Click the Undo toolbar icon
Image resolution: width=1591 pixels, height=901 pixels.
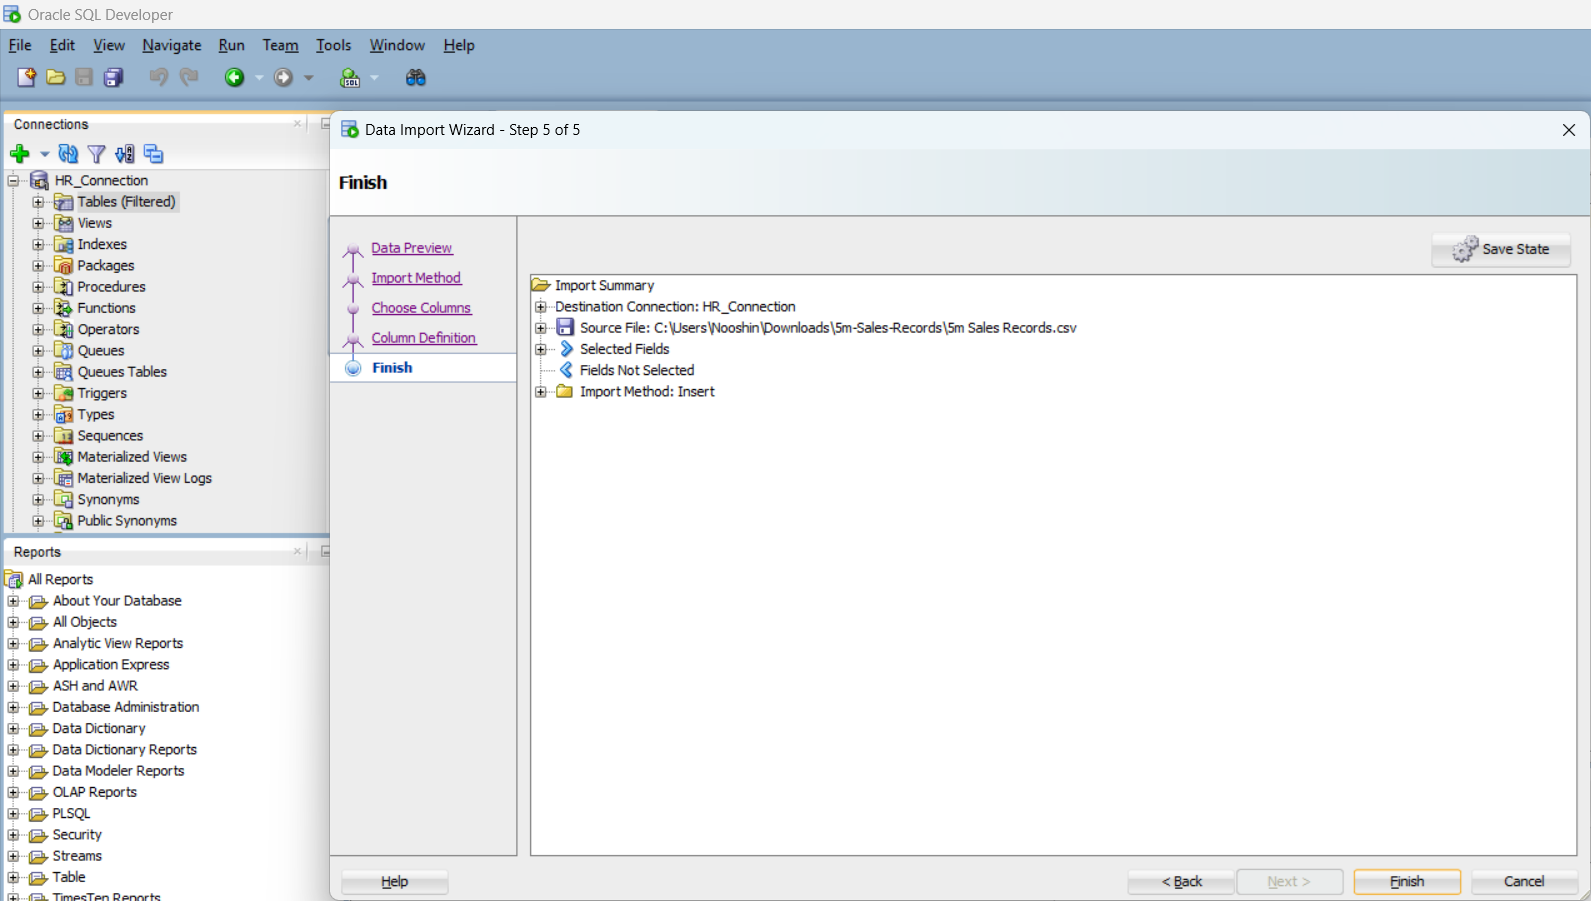click(158, 77)
